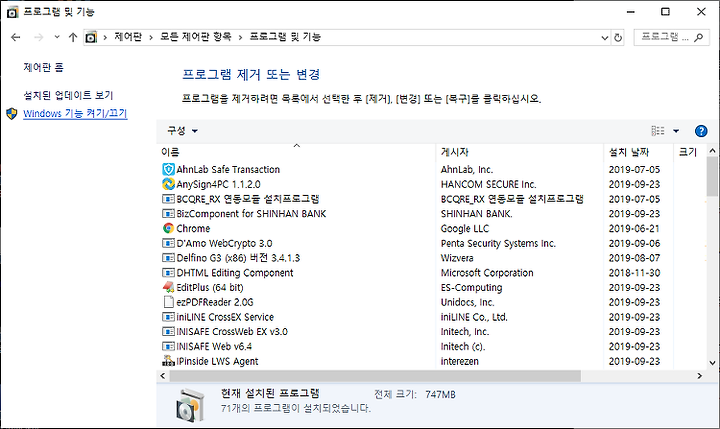Viewport: 720px width, 429px height.
Task: Expand the chevron before 제어판 breadcrumb
Action: [x=105, y=37]
